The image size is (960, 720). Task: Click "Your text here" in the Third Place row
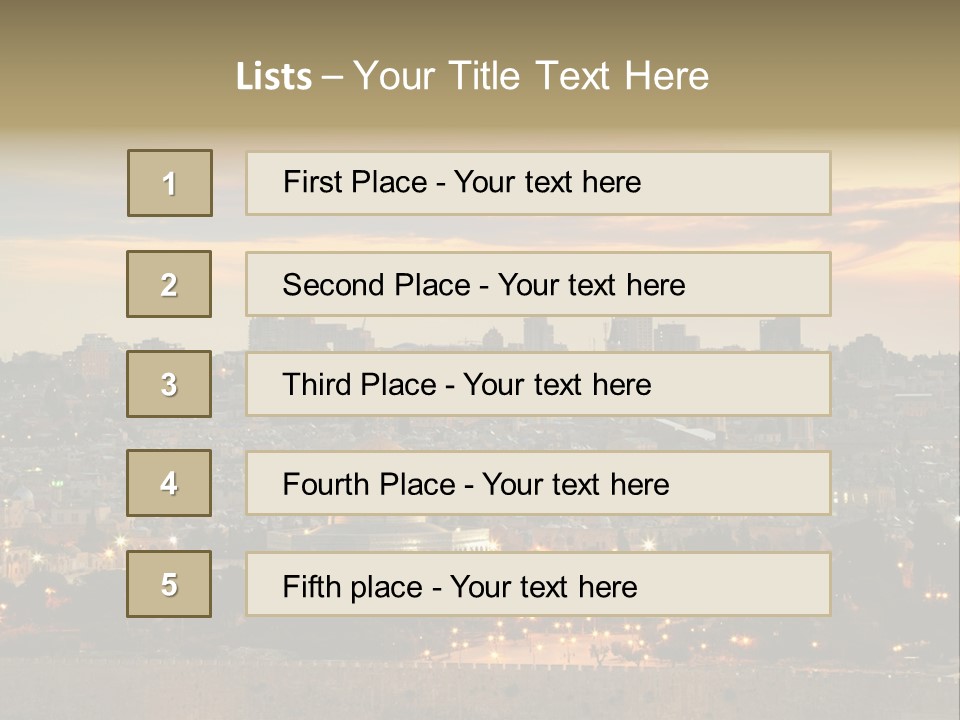pyautogui.click(x=557, y=385)
